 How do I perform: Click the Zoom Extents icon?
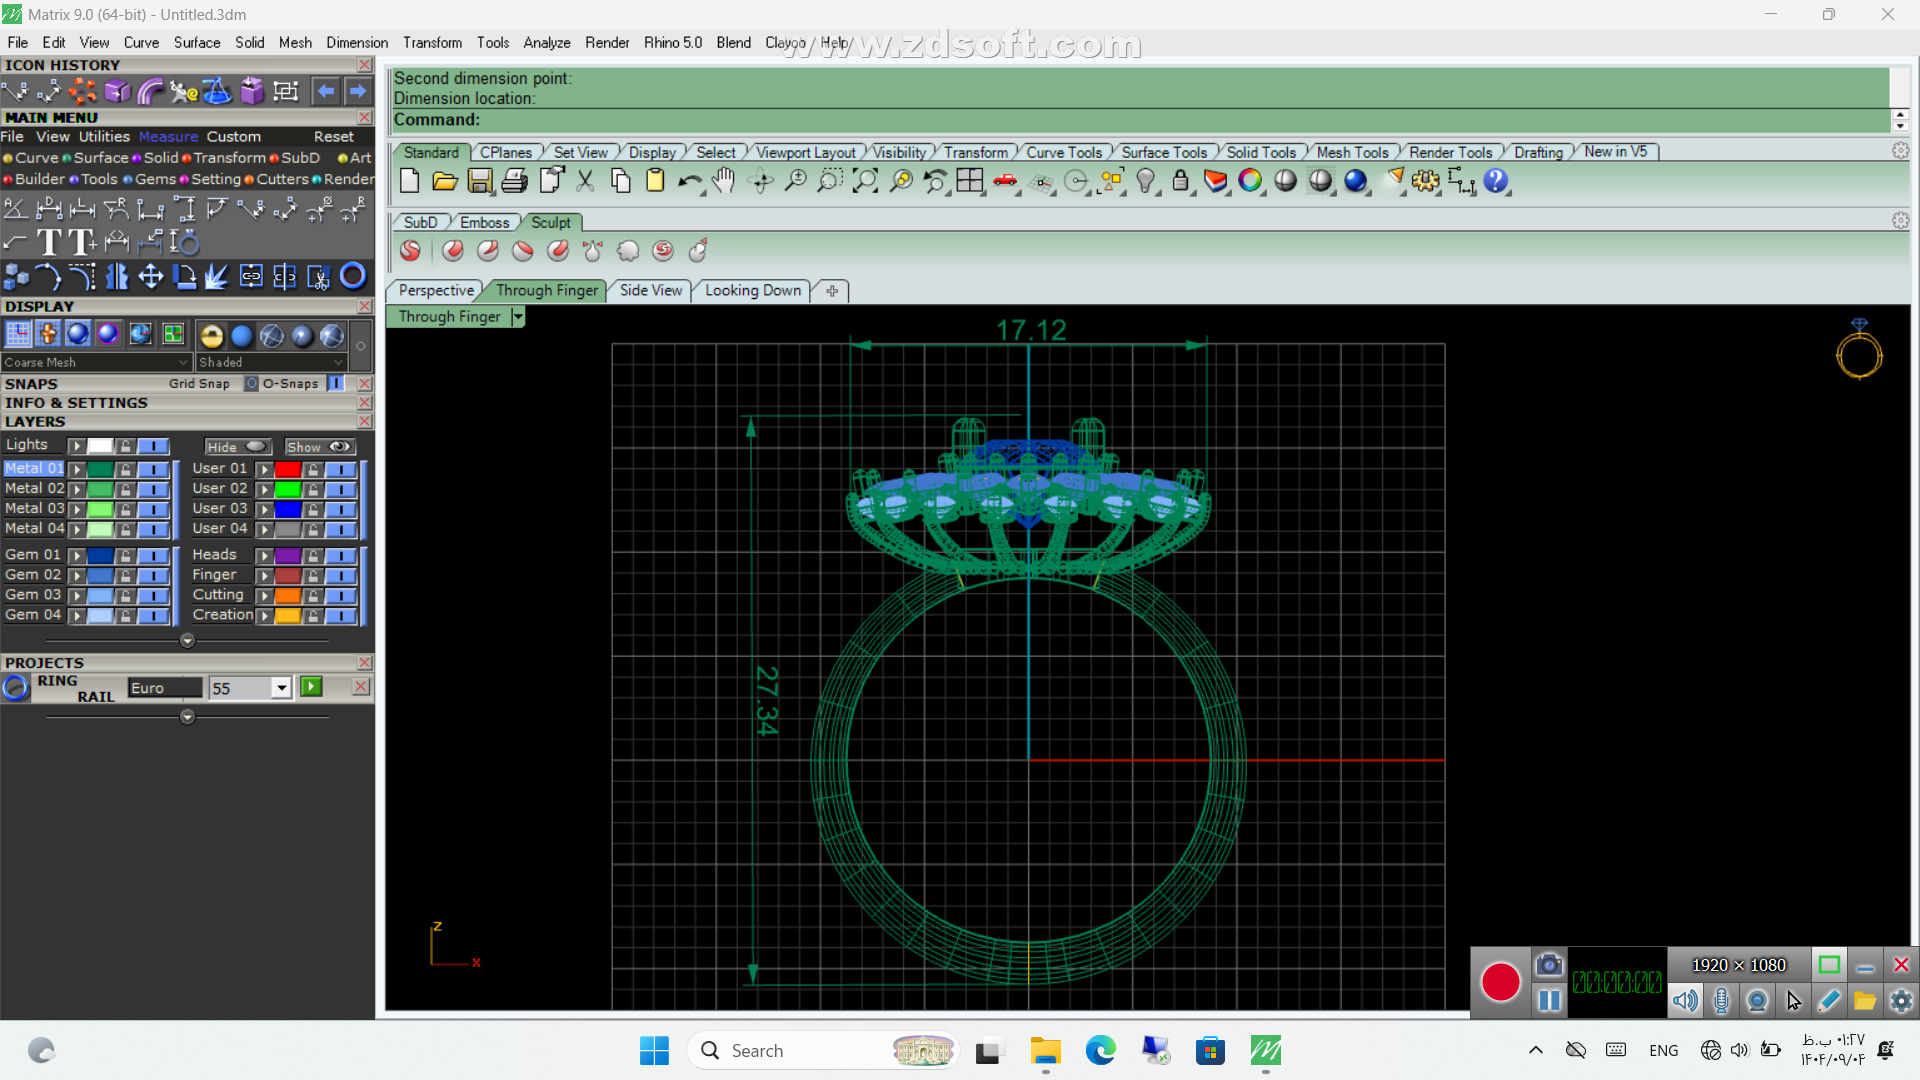(x=865, y=181)
